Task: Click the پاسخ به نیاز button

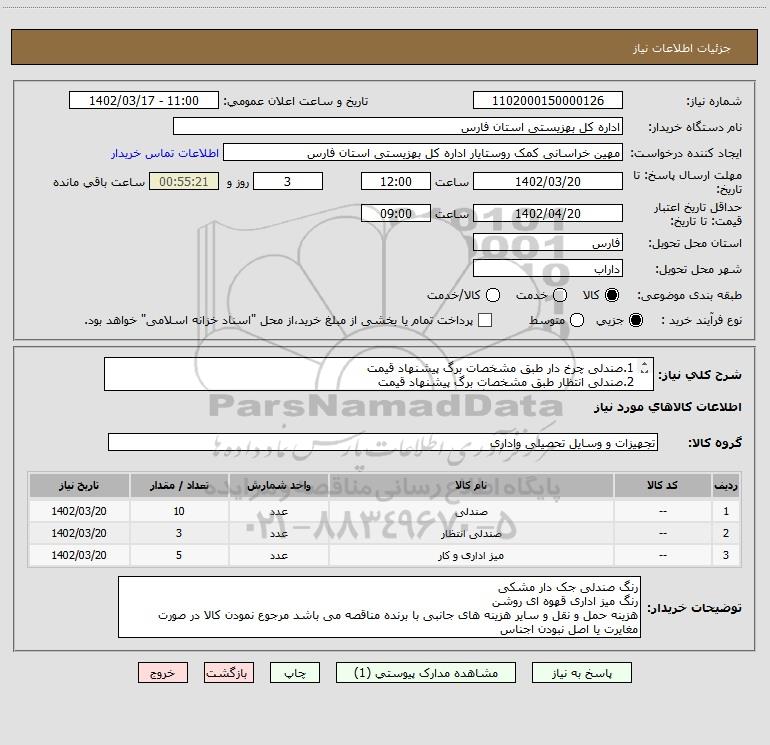Action: point(581,673)
